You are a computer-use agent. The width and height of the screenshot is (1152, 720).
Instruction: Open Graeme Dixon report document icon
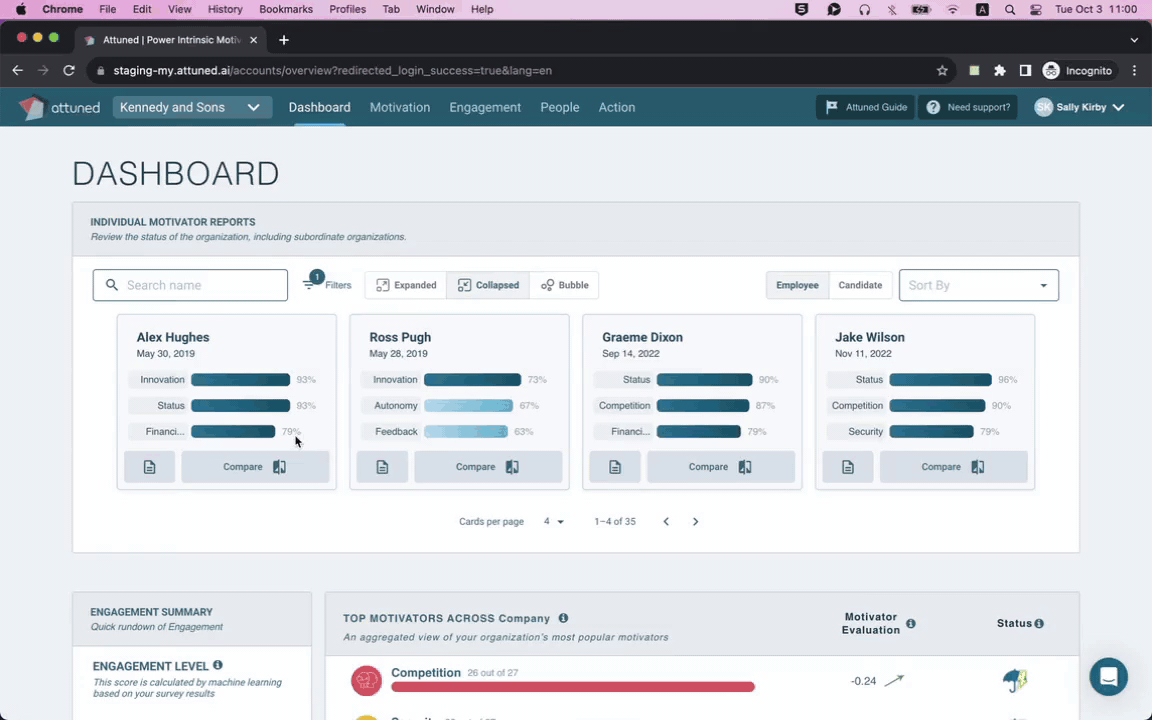click(615, 467)
